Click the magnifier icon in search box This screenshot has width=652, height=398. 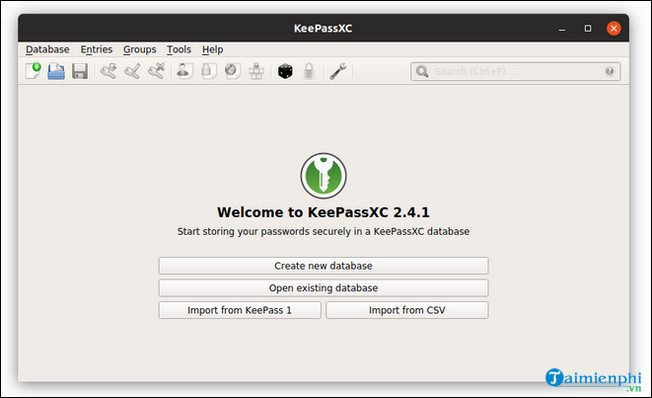click(422, 72)
